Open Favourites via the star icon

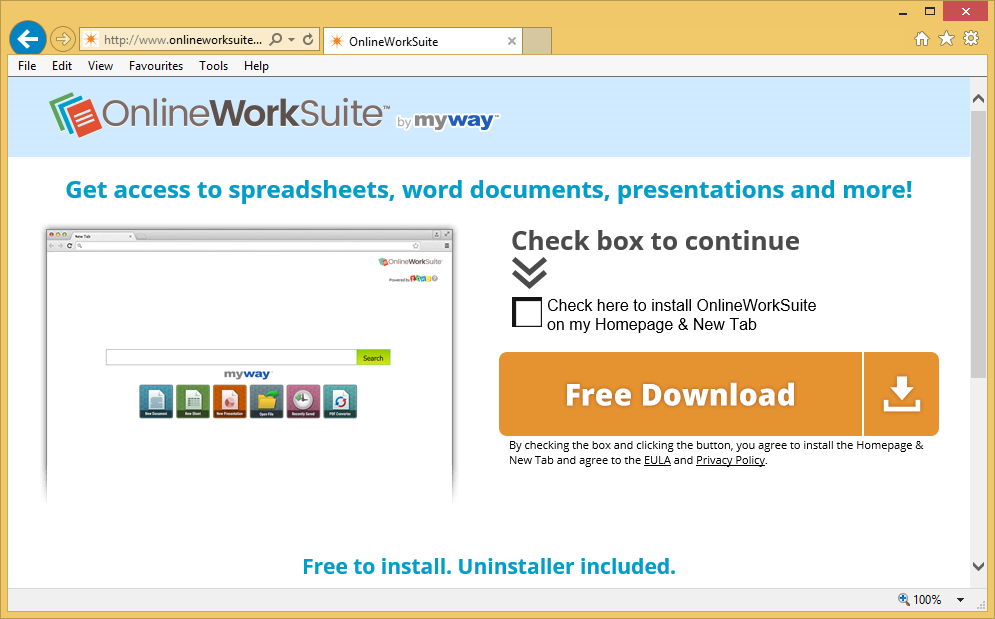[x=946, y=39]
